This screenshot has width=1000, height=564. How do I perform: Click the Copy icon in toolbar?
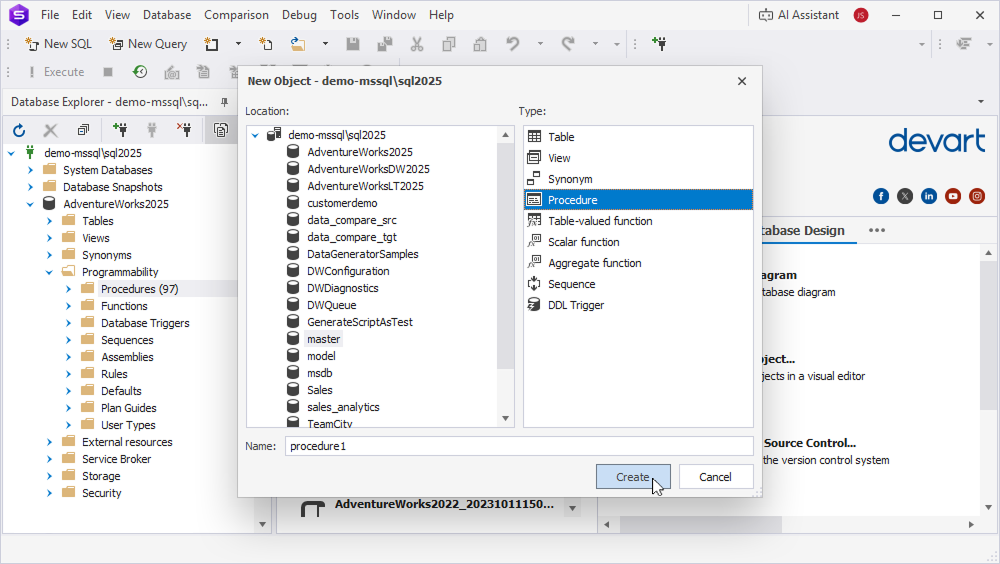click(449, 44)
